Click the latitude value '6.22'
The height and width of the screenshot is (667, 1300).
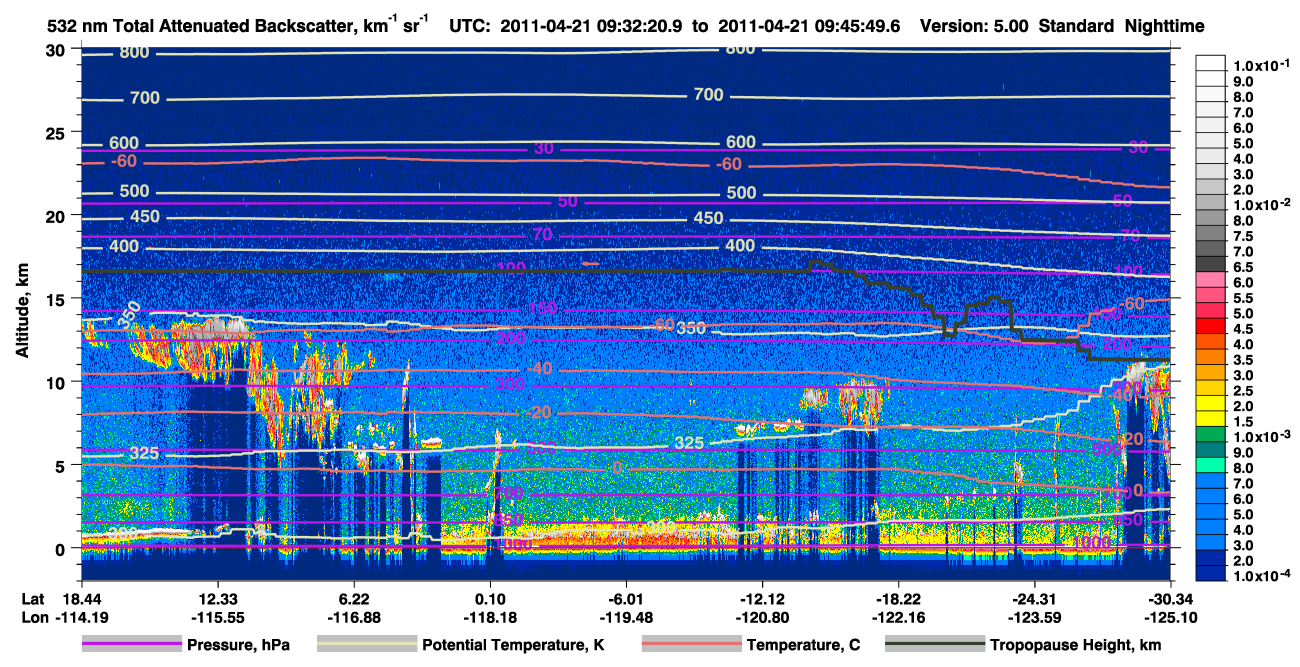(353, 599)
